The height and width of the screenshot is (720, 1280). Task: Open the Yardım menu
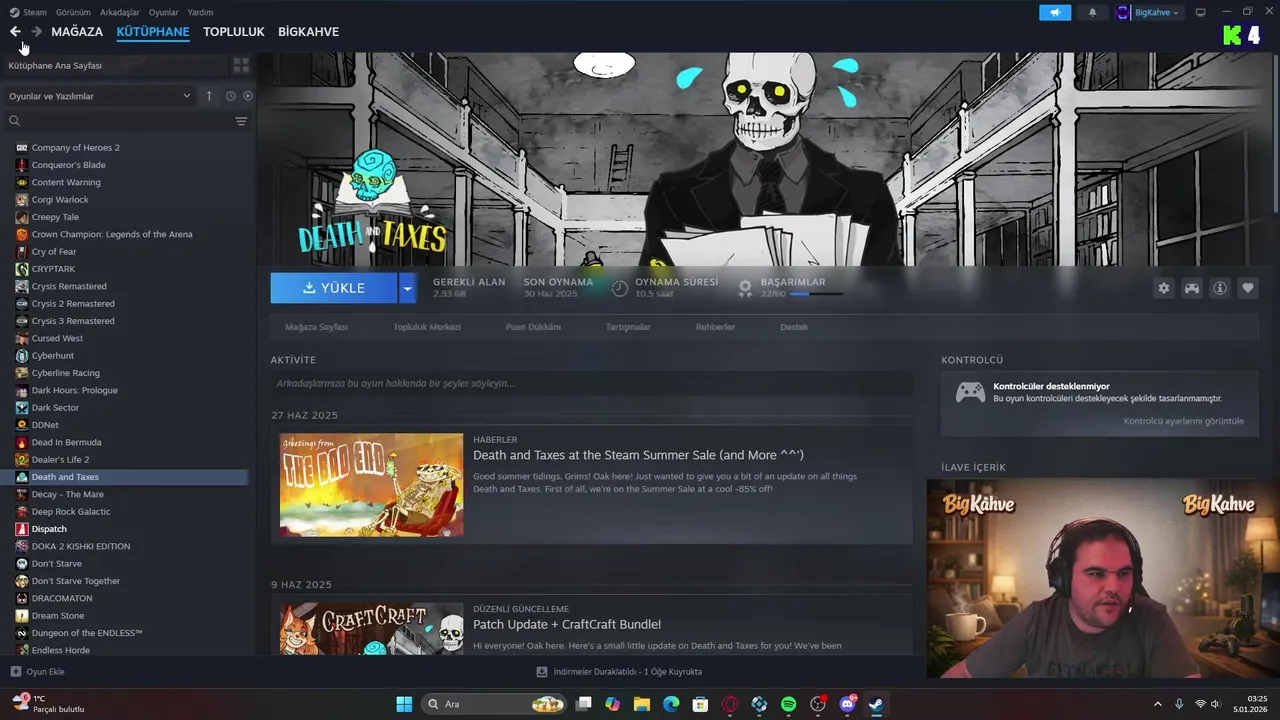tap(200, 12)
